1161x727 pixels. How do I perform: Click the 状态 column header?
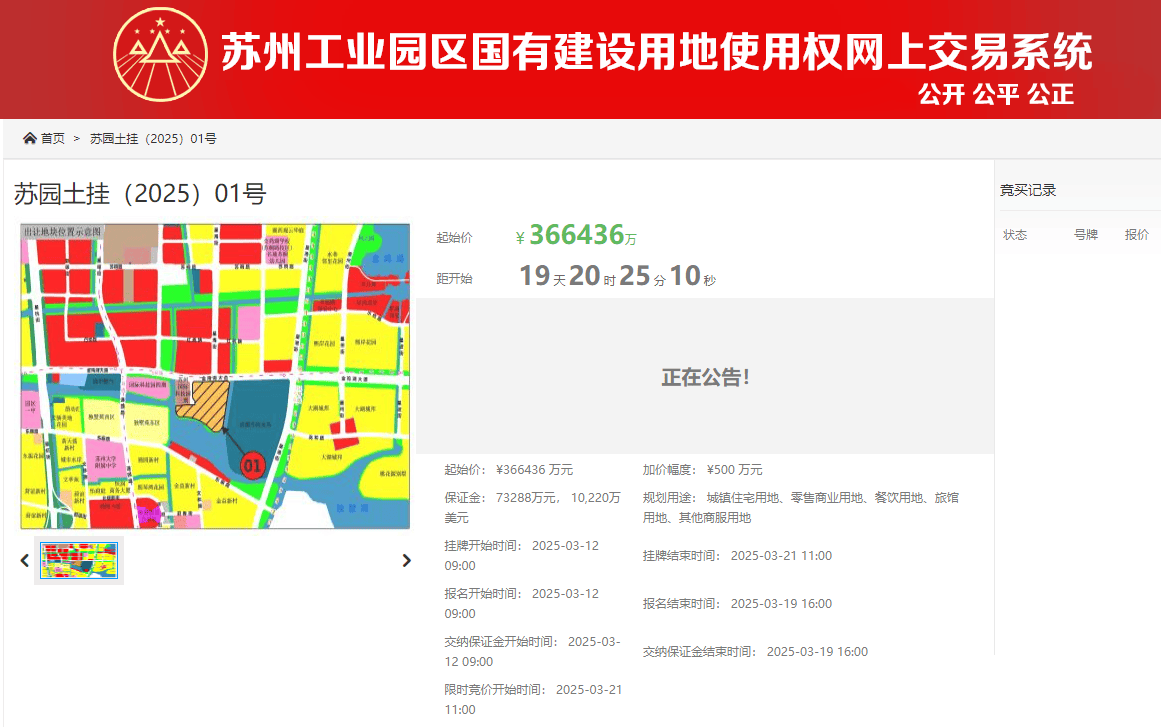pos(1015,235)
